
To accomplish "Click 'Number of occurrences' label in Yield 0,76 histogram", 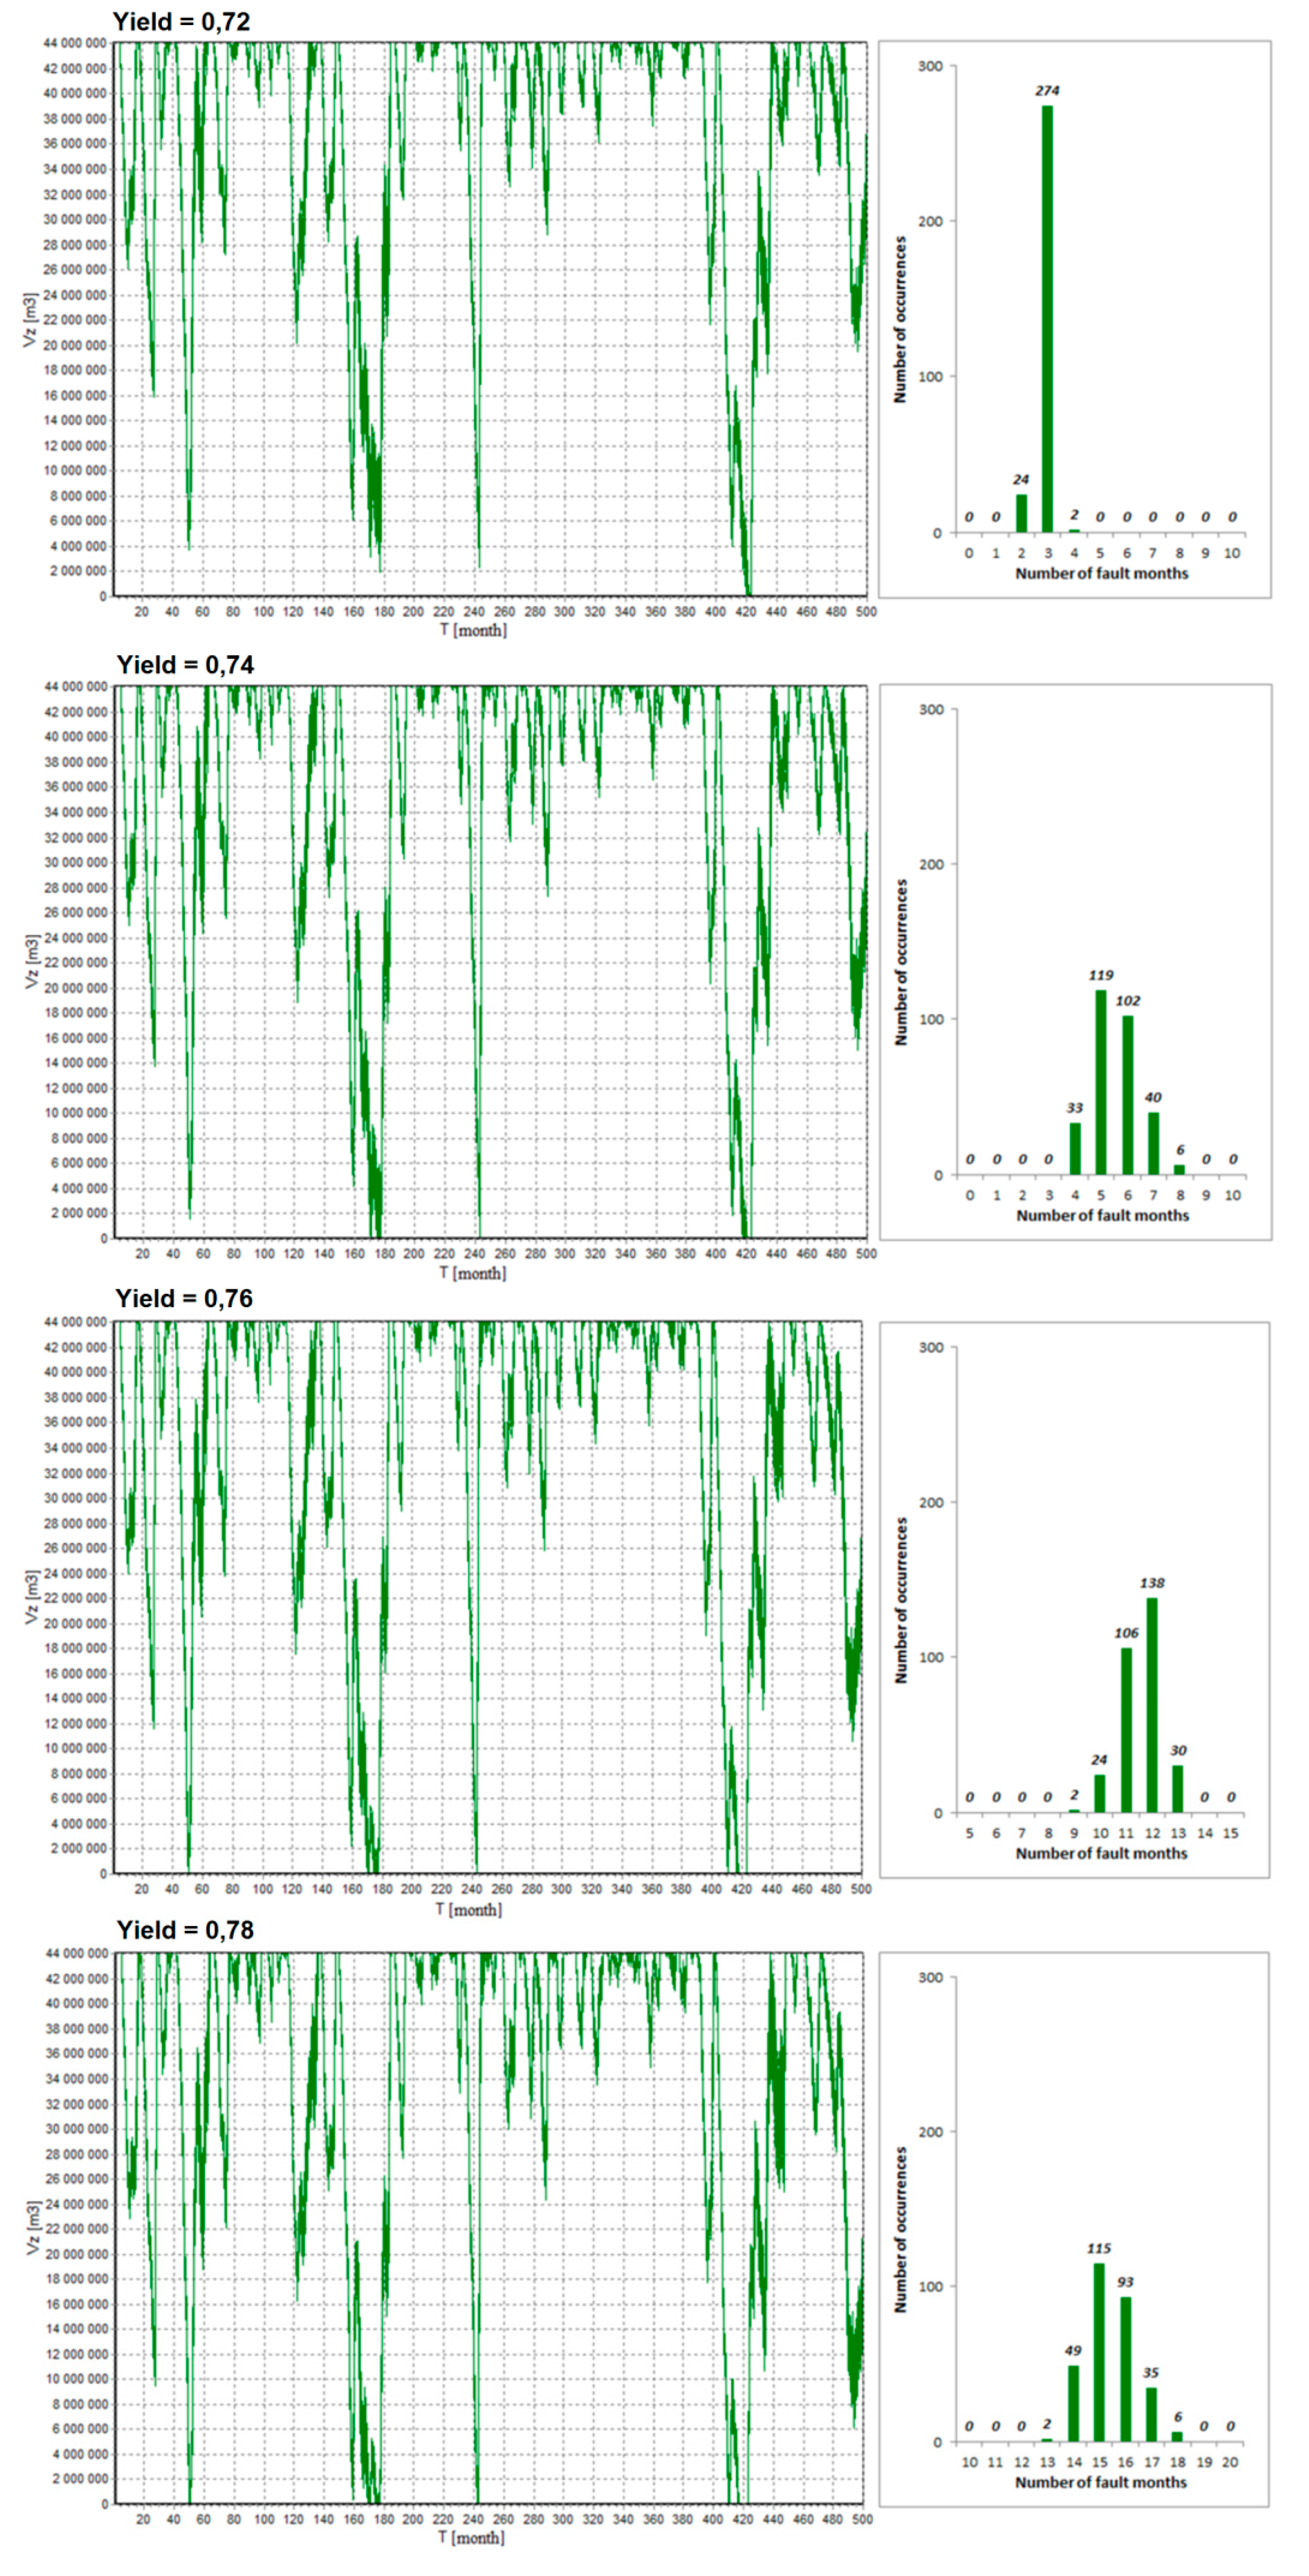I will (x=901, y=1600).
